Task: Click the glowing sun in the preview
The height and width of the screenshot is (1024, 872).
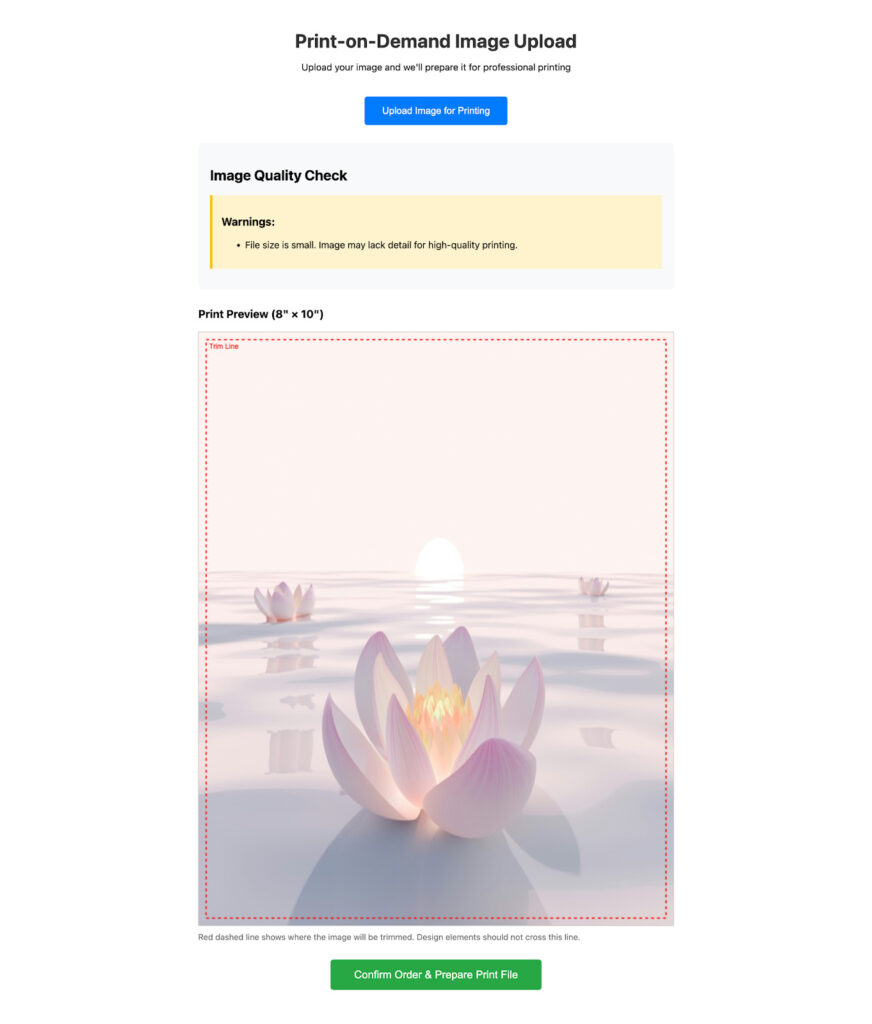Action: point(440,559)
